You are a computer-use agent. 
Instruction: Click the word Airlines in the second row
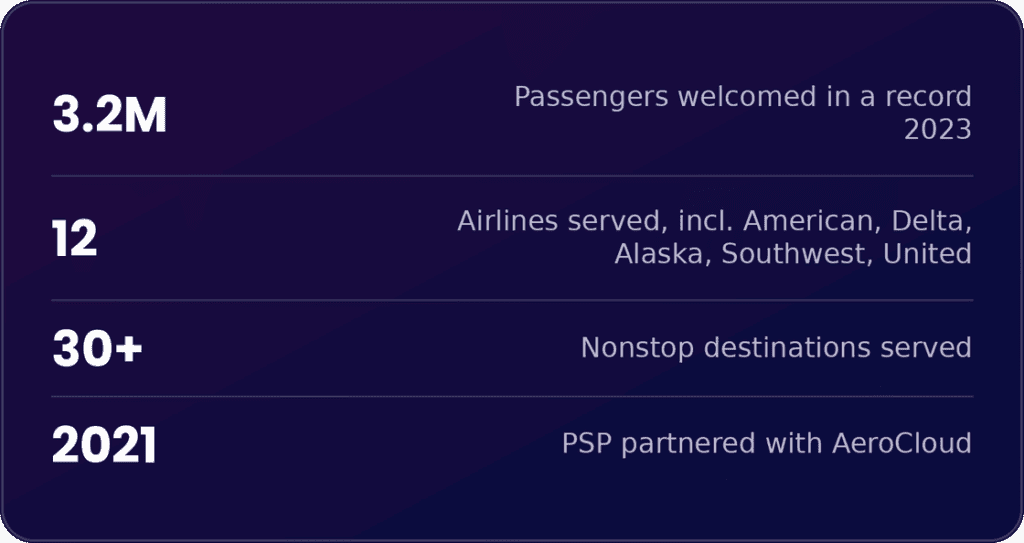click(x=507, y=221)
